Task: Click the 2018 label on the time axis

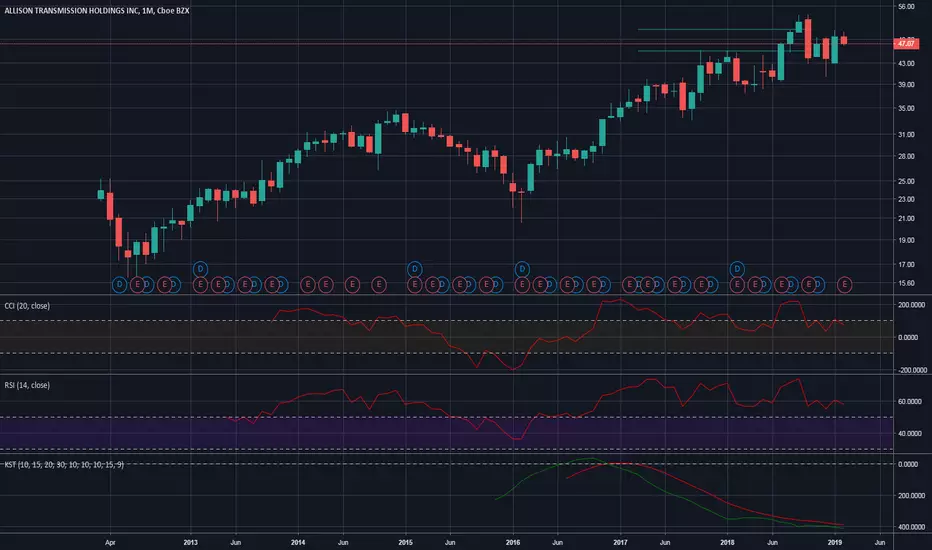Action: (727, 542)
